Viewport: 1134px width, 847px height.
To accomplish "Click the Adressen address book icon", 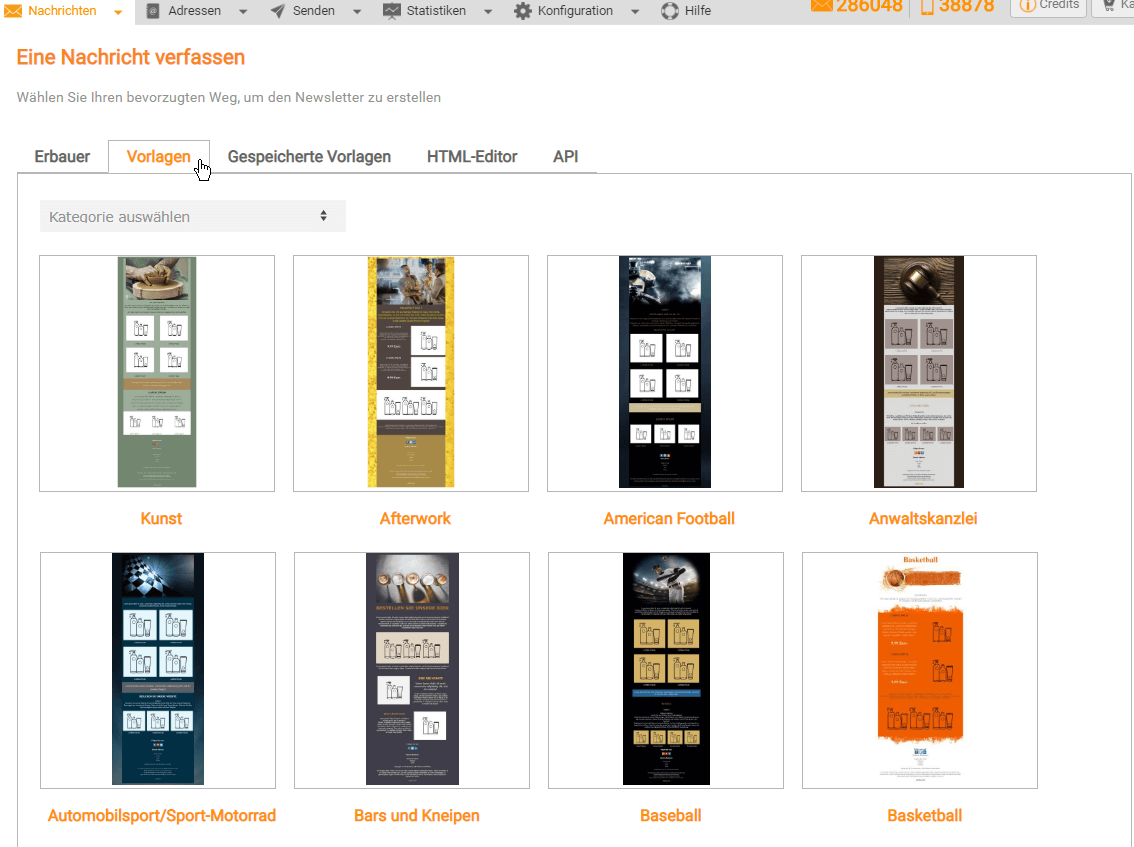I will click(x=153, y=11).
